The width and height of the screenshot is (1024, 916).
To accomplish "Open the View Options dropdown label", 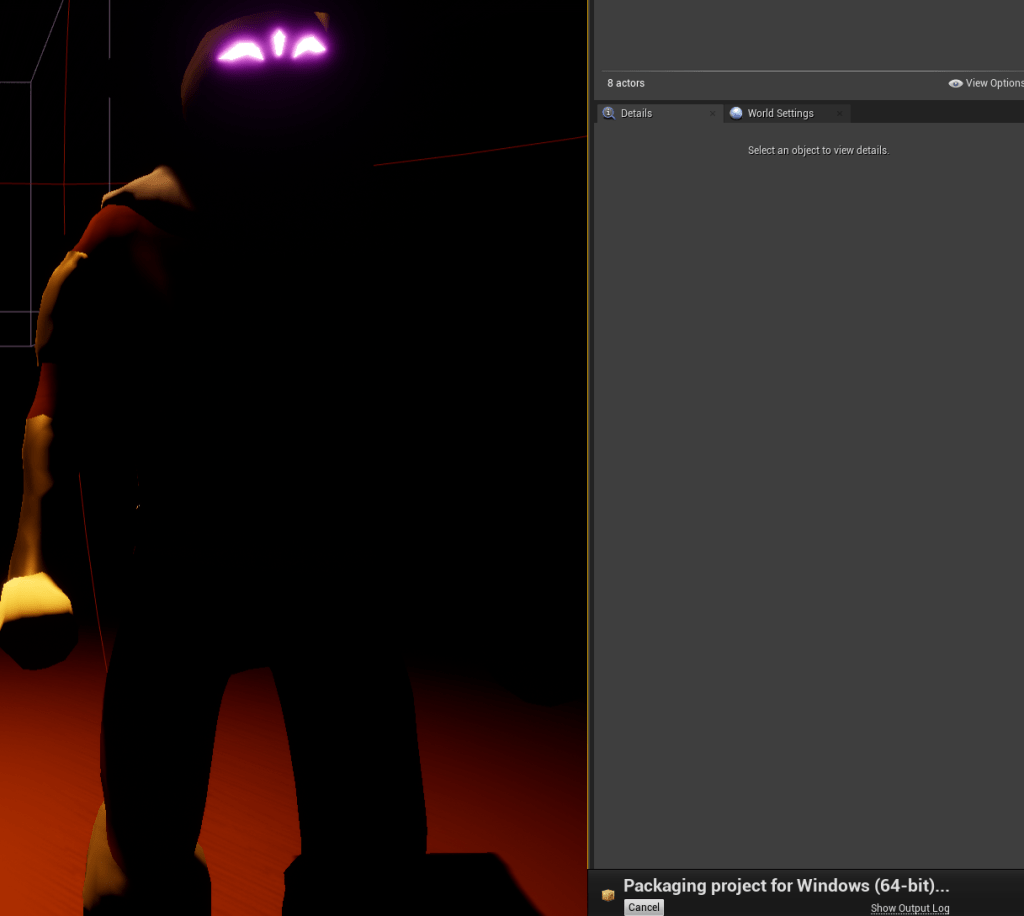I will [994, 84].
